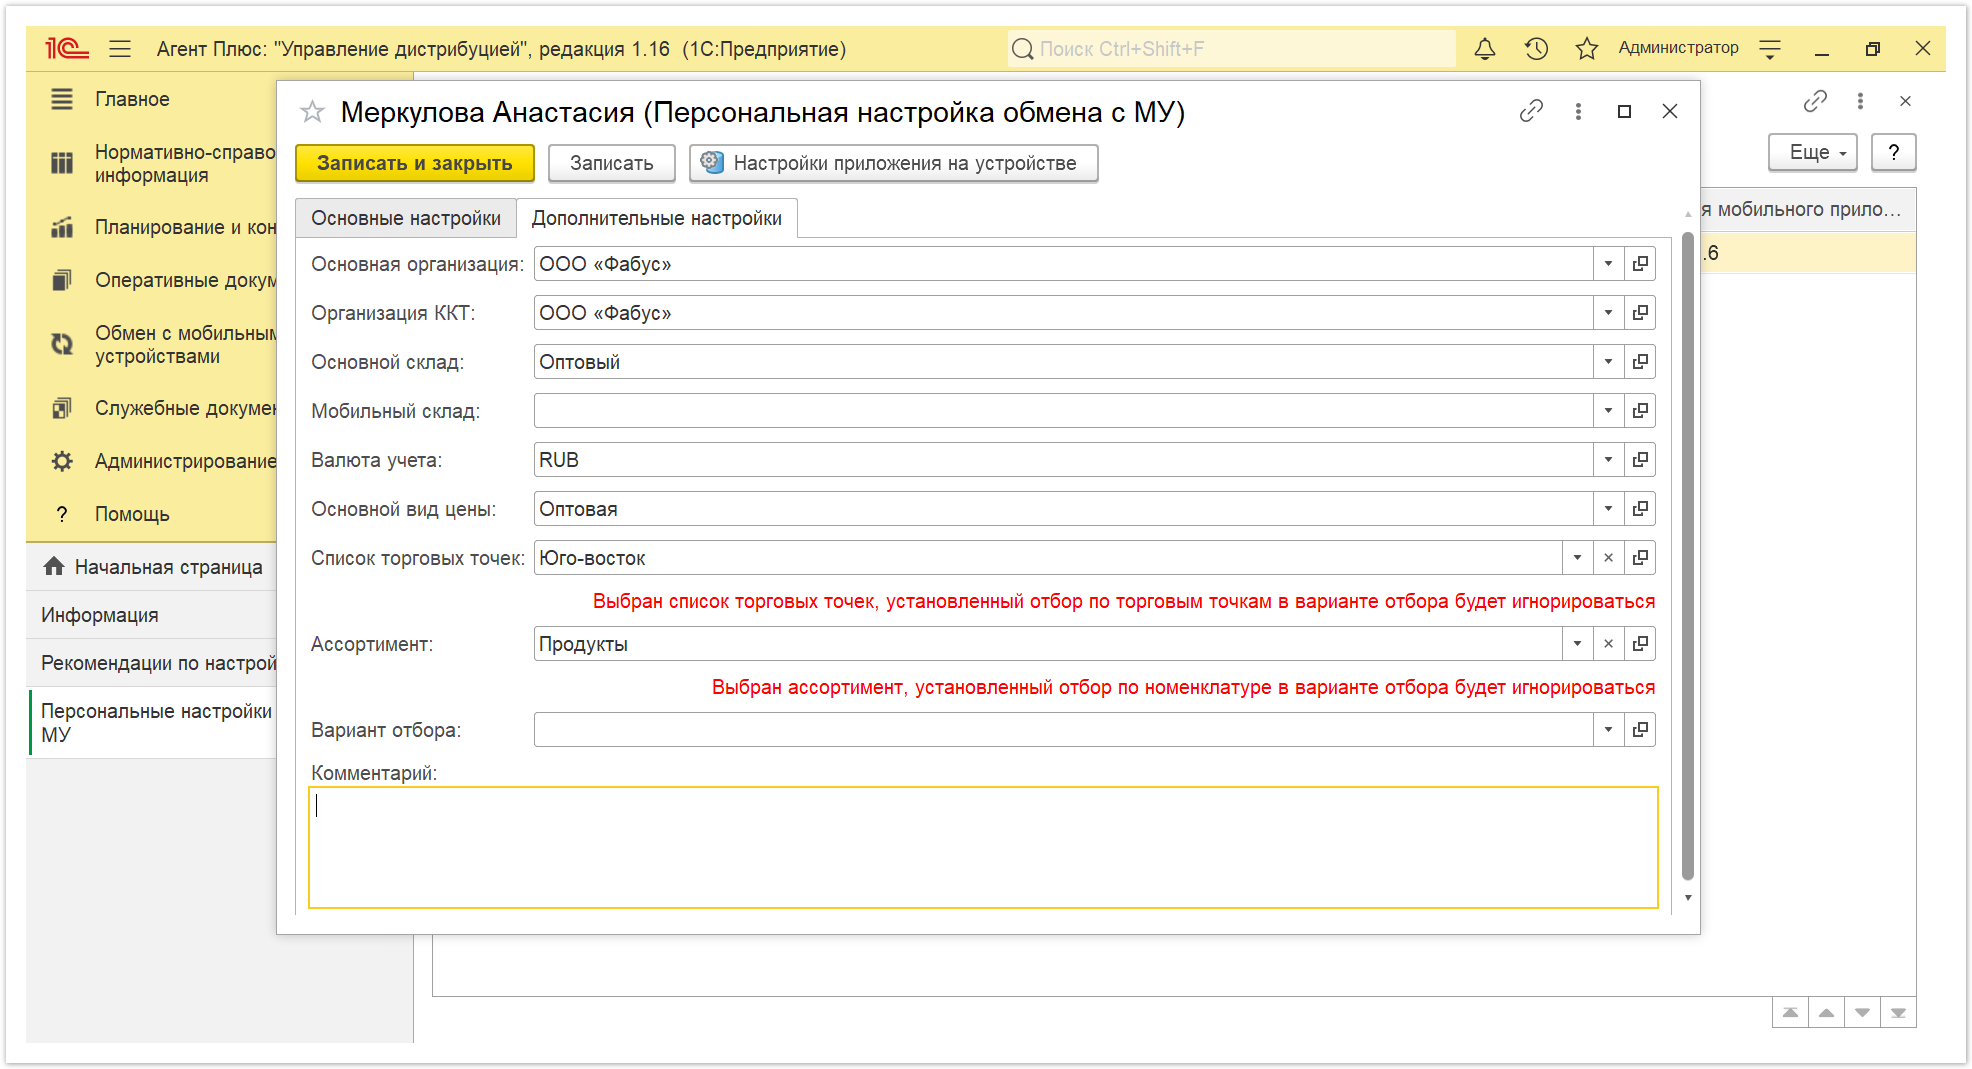Expand the Вариант отбора dropdown
The width and height of the screenshot is (1972, 1069).
[1608, 730]
